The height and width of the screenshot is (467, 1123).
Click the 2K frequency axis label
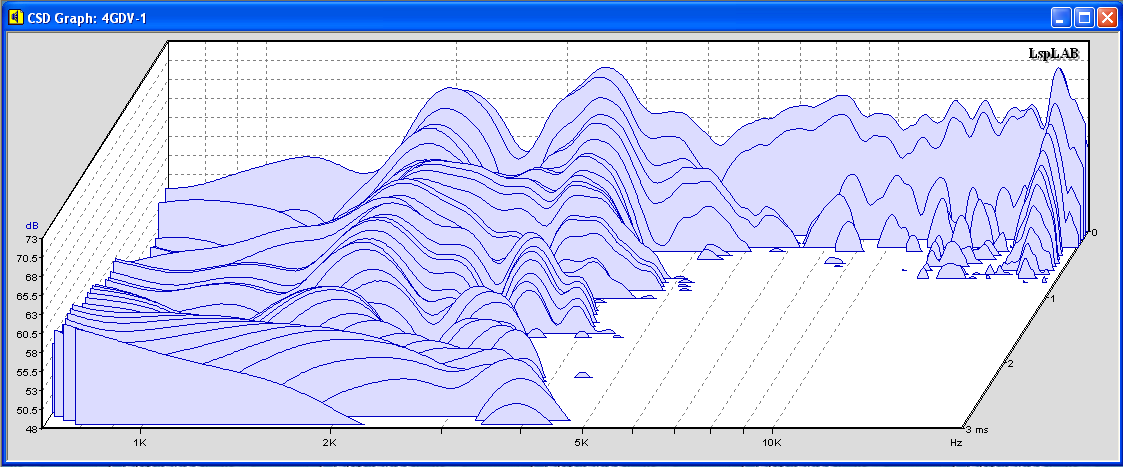tap(329, 443)
